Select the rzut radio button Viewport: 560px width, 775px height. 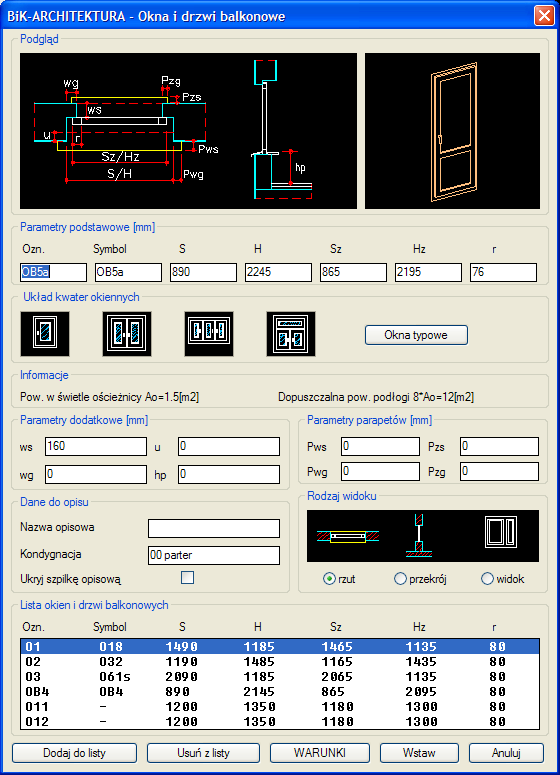tap(329, 579)
